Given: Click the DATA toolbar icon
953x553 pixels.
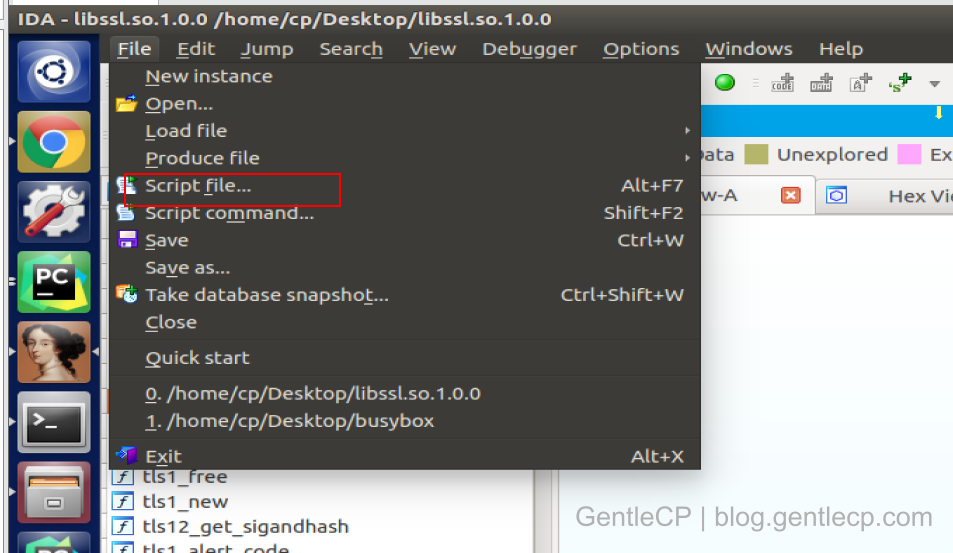Looking at the screenshot, I should tap(821, 83).
